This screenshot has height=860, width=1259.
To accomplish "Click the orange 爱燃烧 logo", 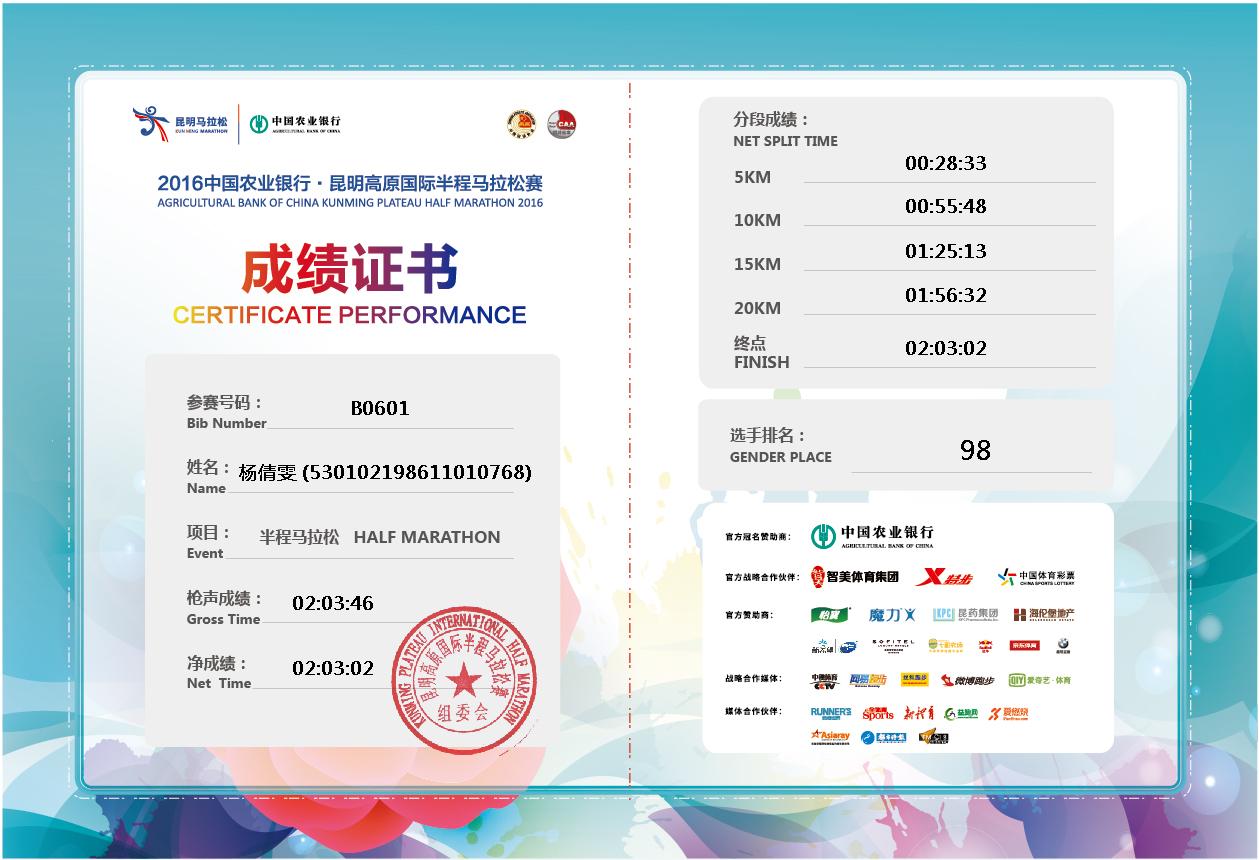I will (x=1008, y=713).
